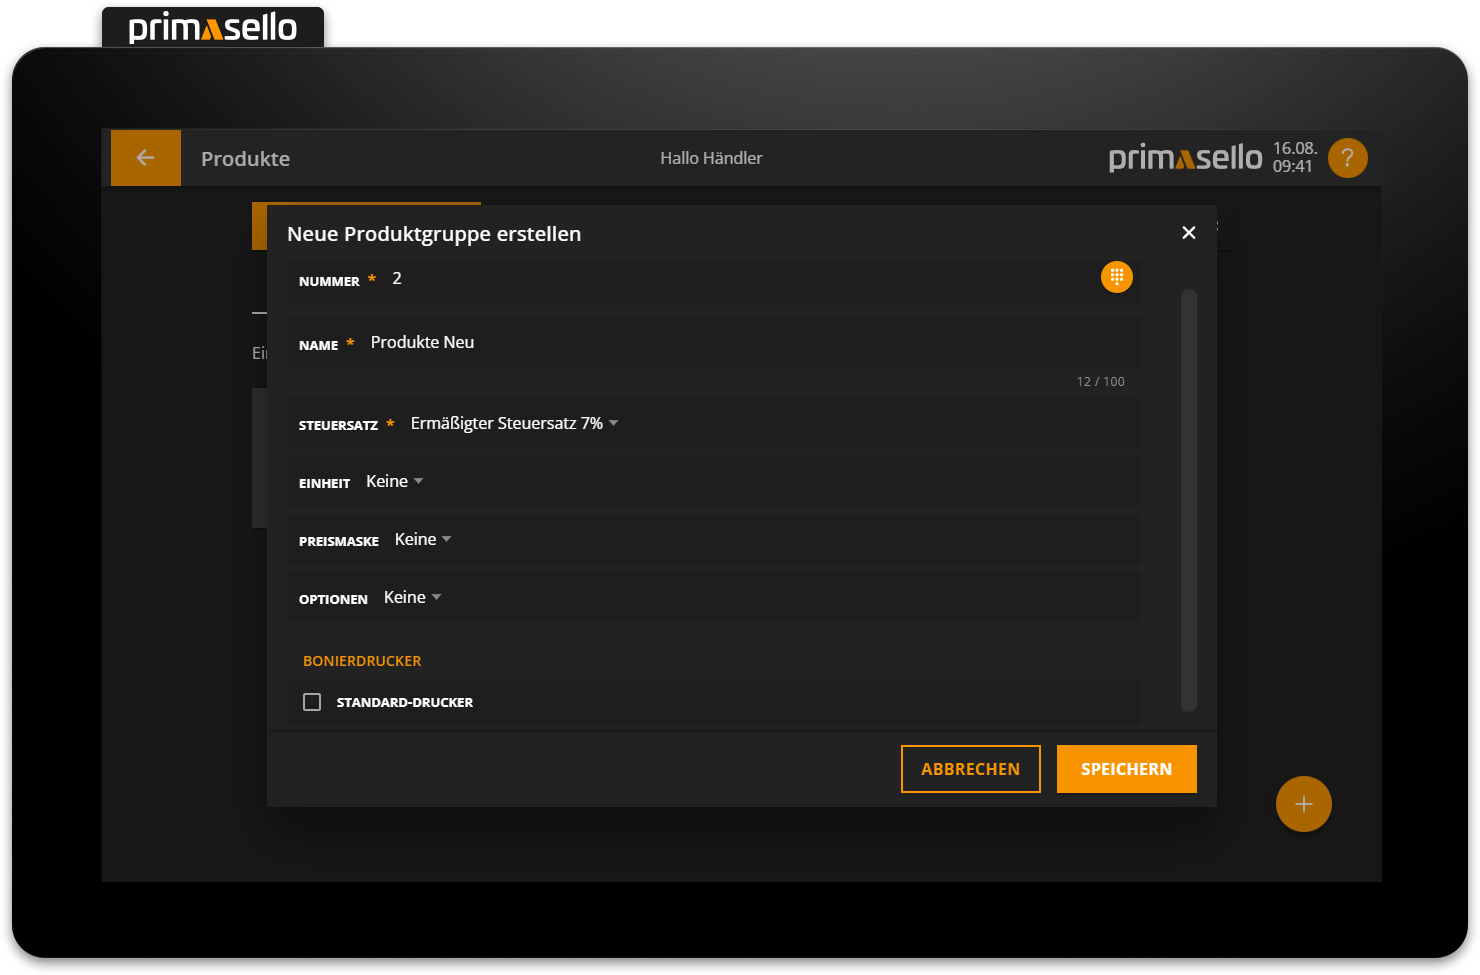Click the Abbrechen button

coord(970,769)
